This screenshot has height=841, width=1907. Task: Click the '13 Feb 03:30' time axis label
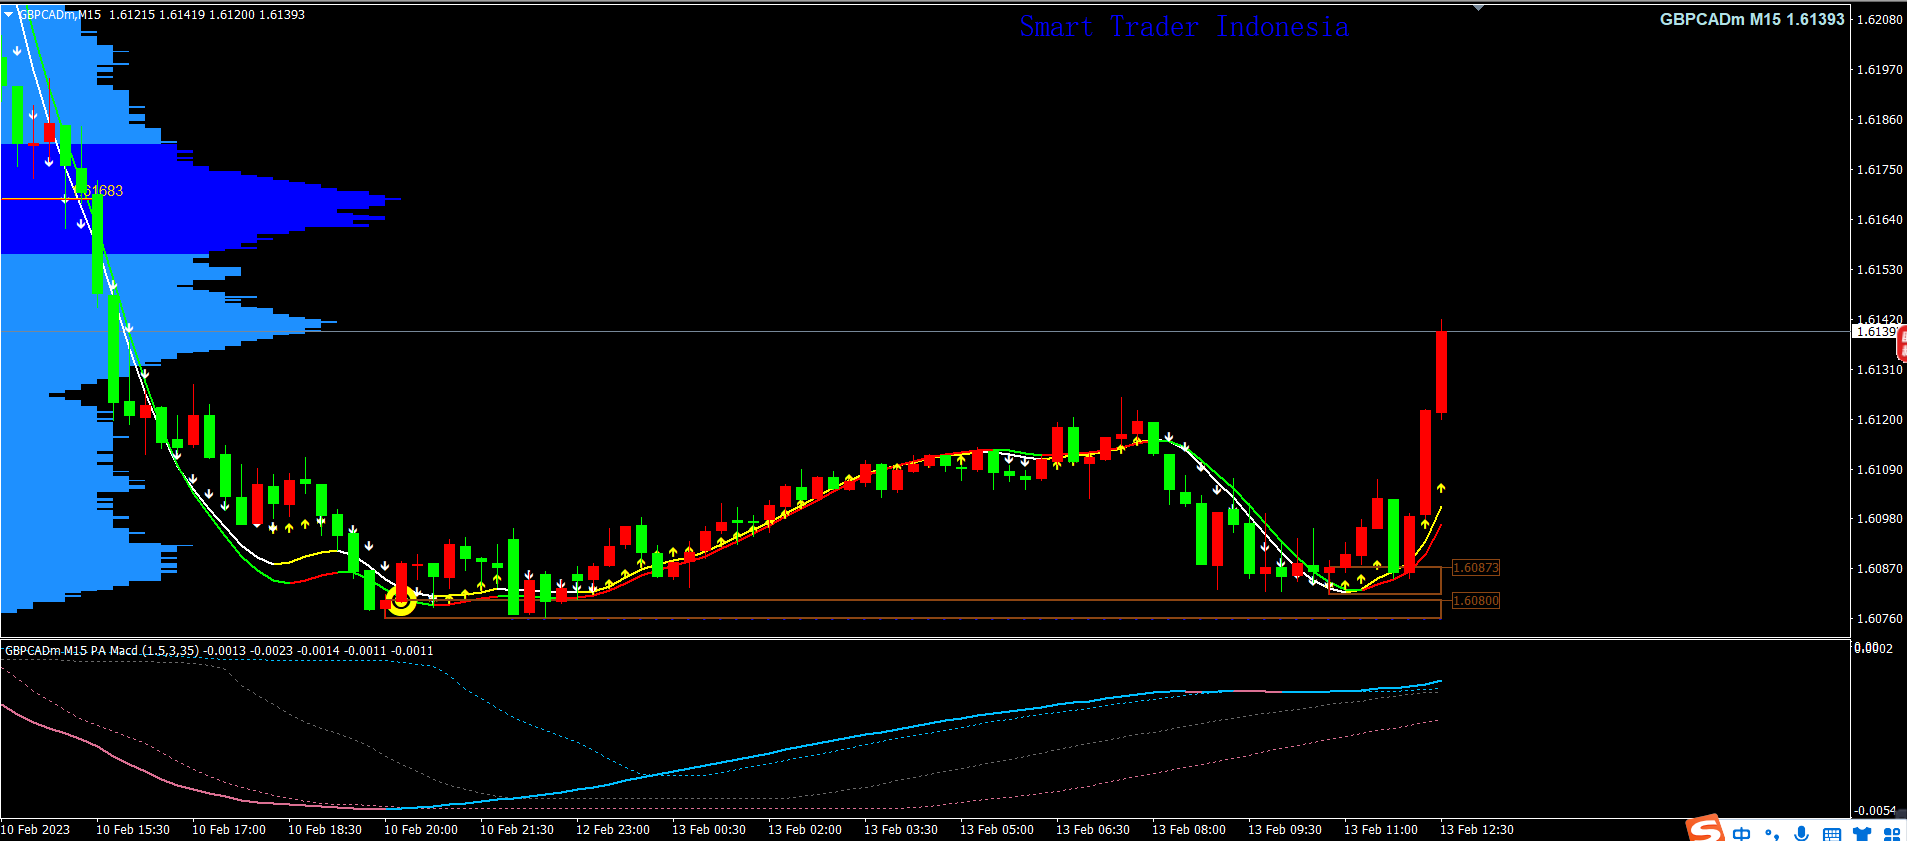[901, 830]
